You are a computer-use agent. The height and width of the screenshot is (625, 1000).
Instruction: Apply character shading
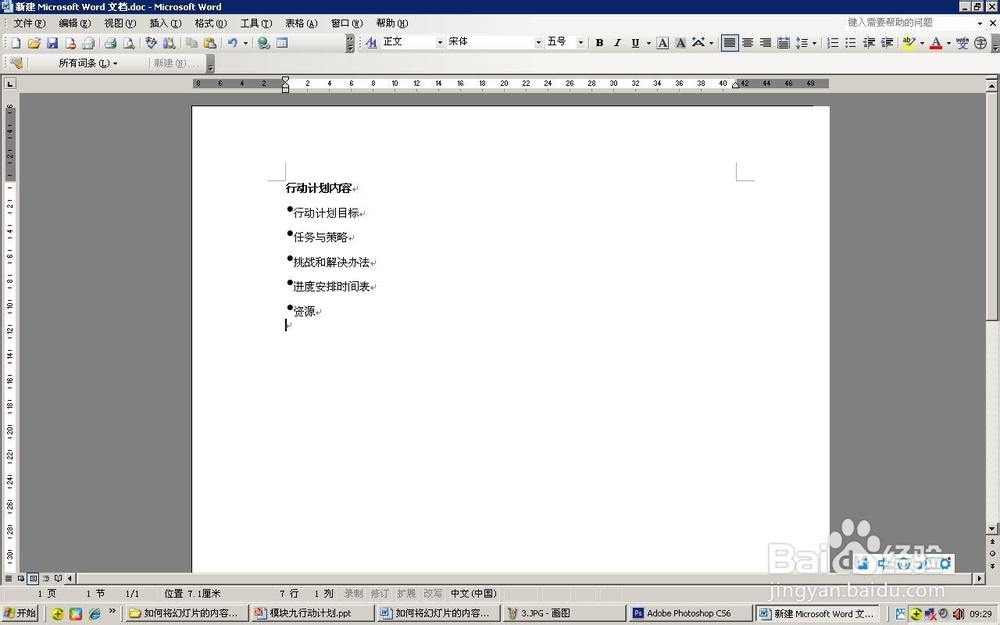coord(680,43)
